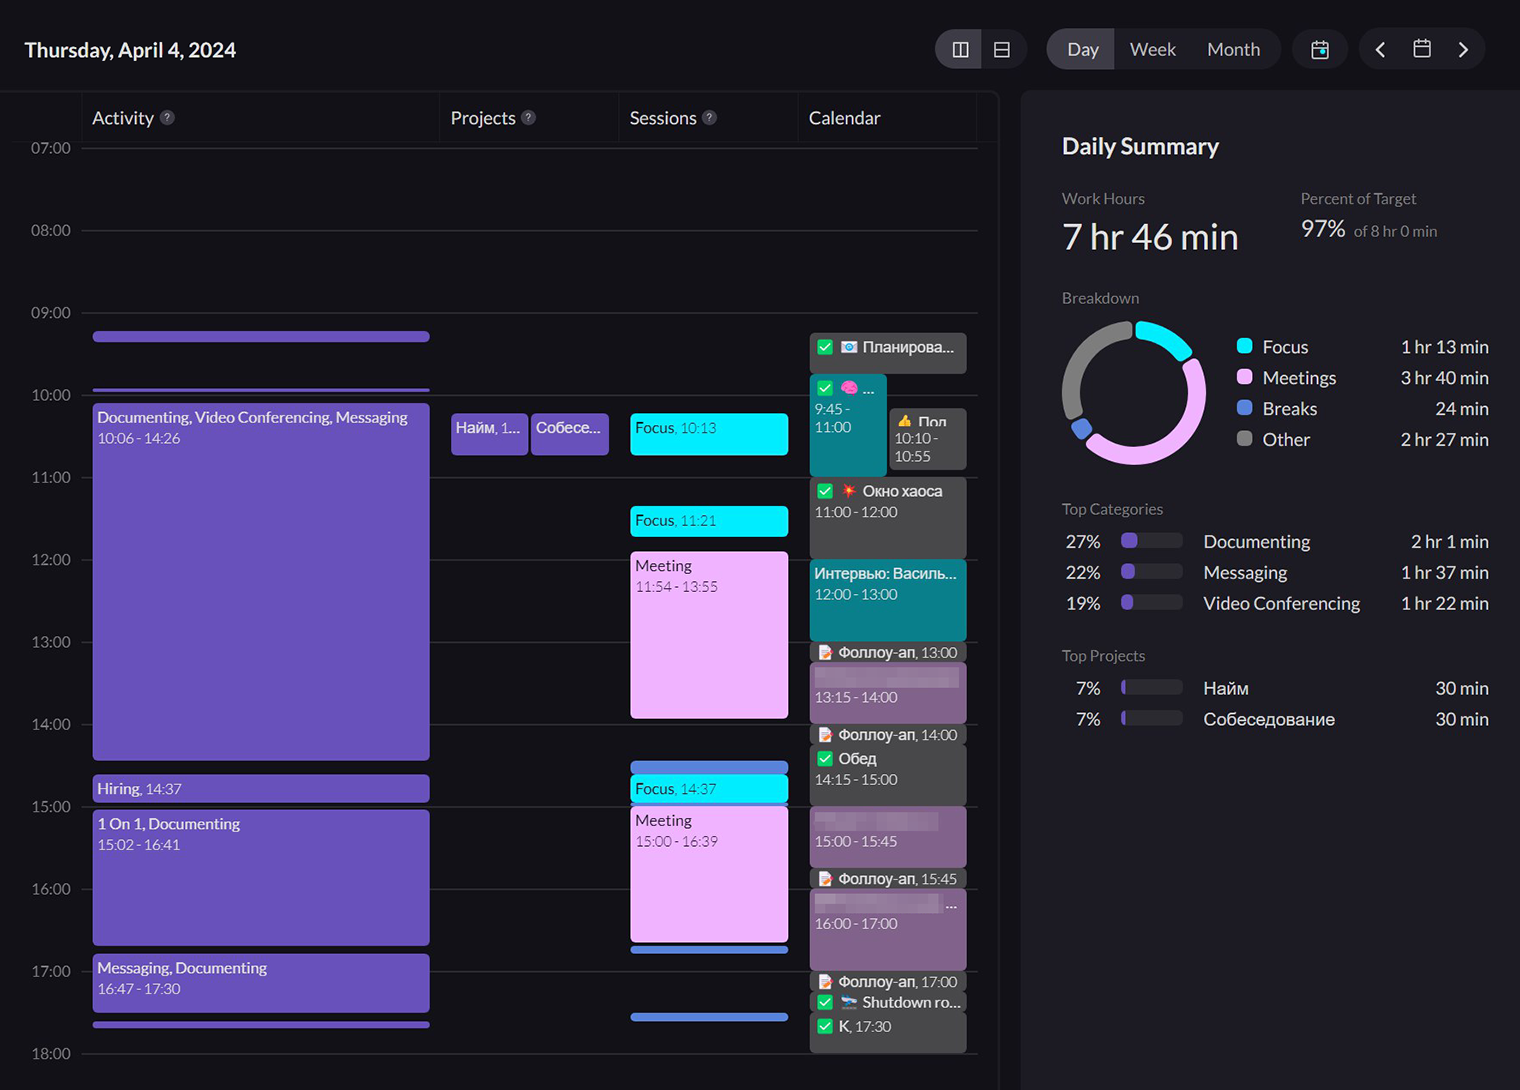Go to the next day arrow
The width and height of the screenshot is (1520, 1090).
click(1463, 49)
